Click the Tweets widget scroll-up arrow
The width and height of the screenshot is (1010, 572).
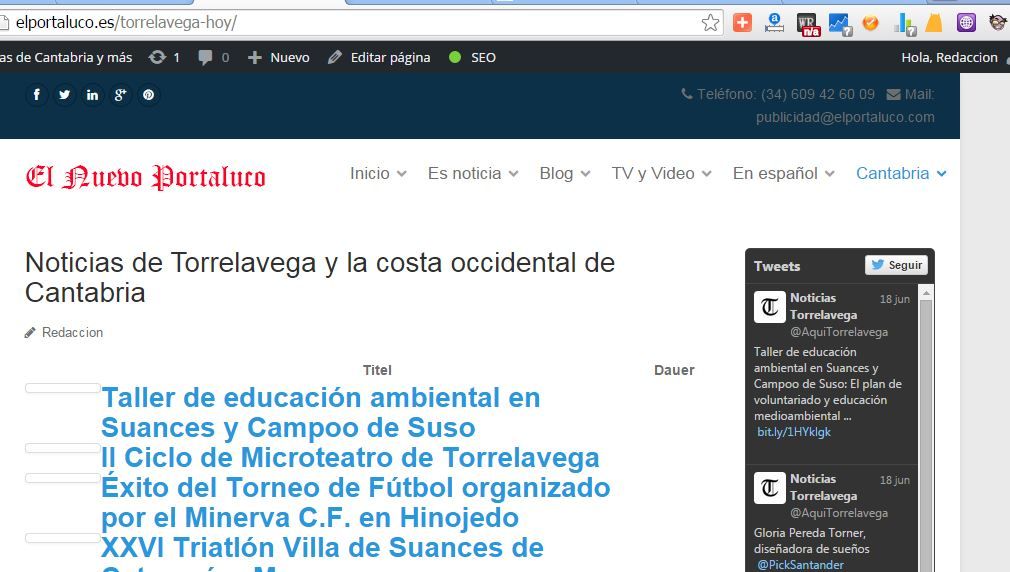click(x=926, y=293)
